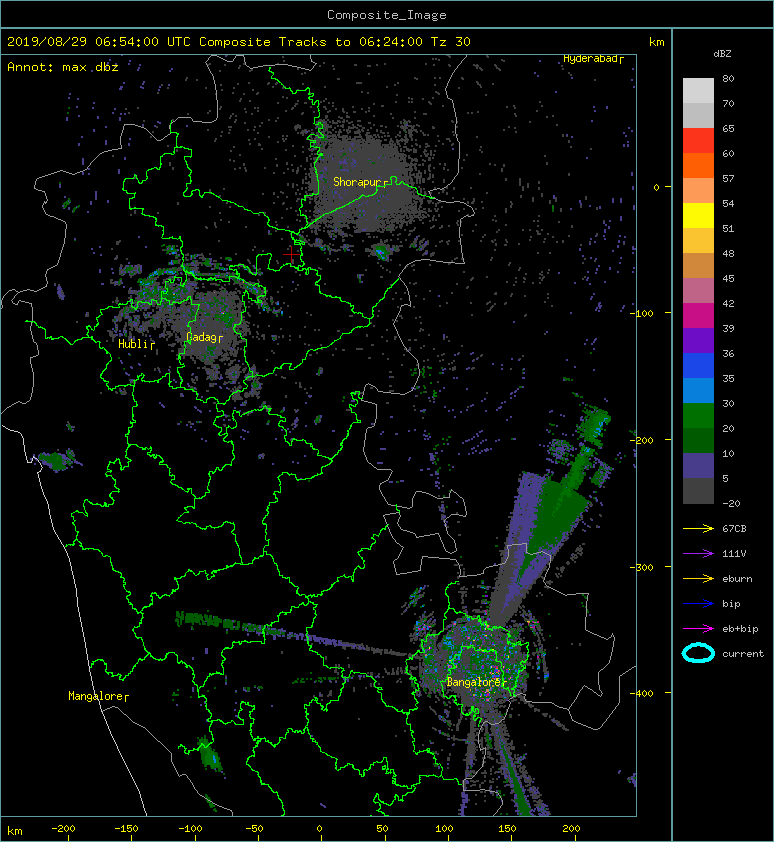The height and width of the screenshot is (842, 774).
Task: Click the purple arrow beside 111V
Action: tap(698, 554)
